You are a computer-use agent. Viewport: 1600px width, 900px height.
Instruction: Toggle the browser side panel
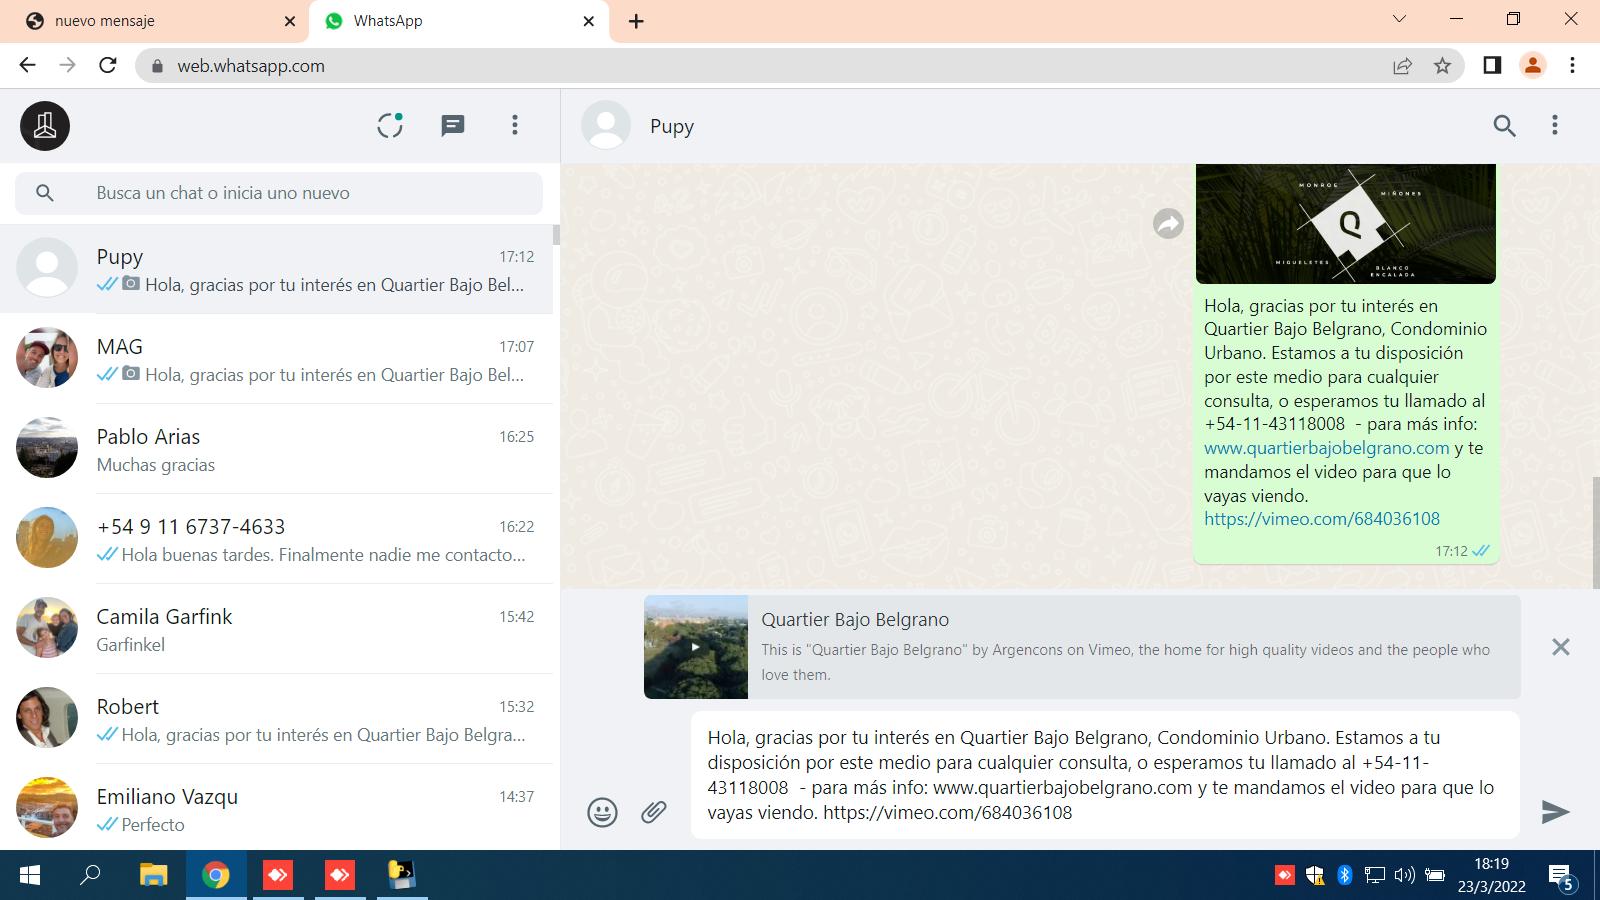pos(1492,65)
